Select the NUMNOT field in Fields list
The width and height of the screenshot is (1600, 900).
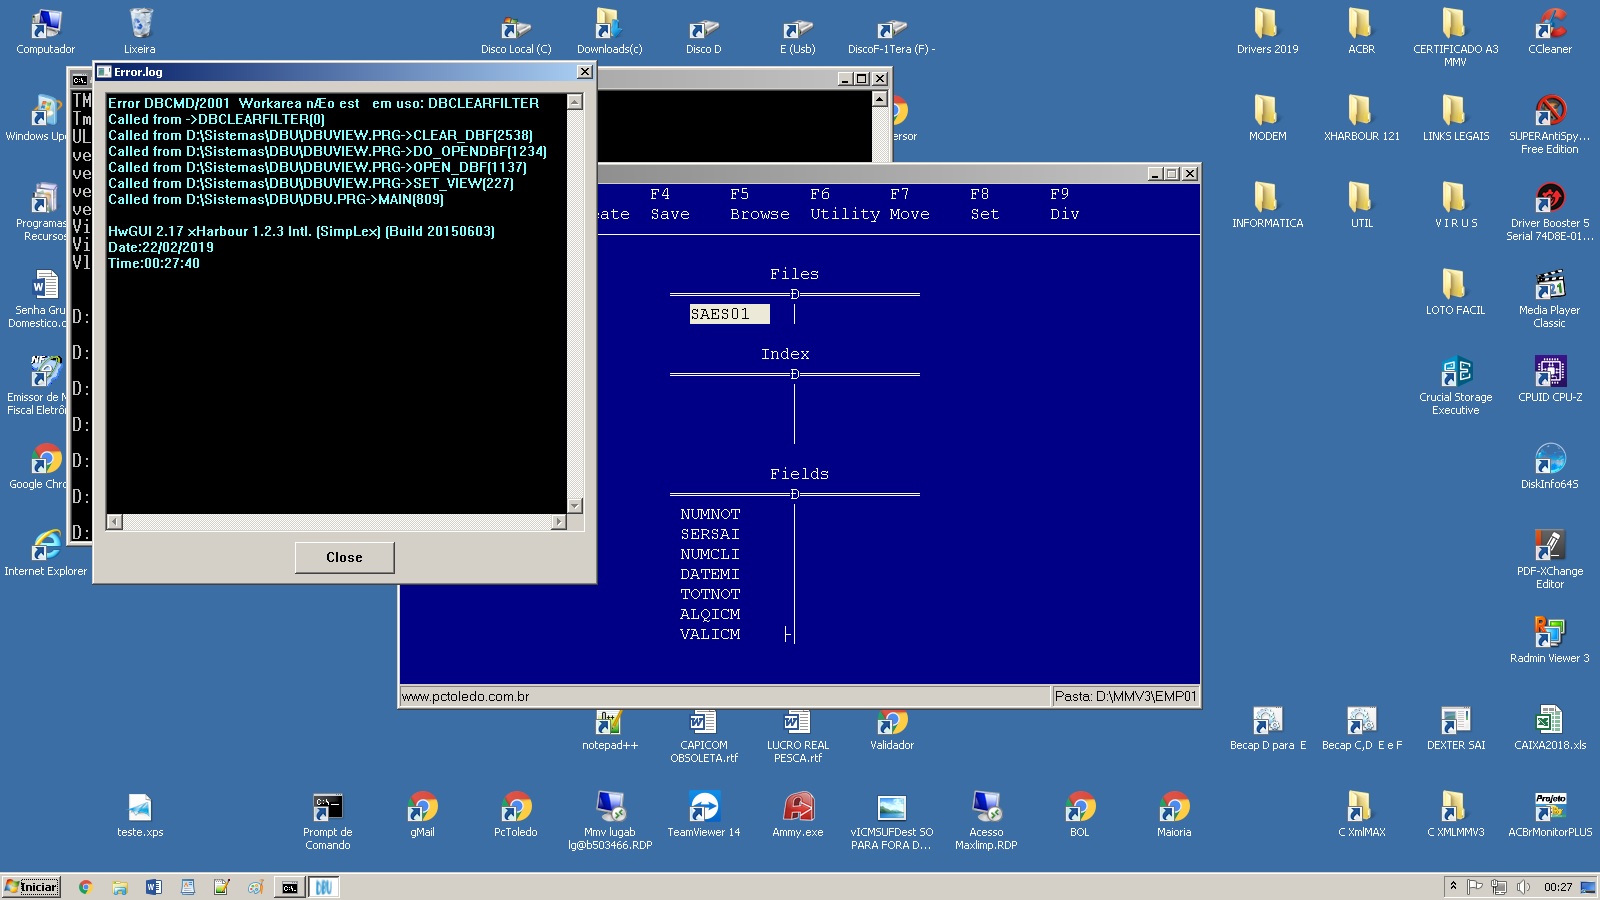[710, 514]
